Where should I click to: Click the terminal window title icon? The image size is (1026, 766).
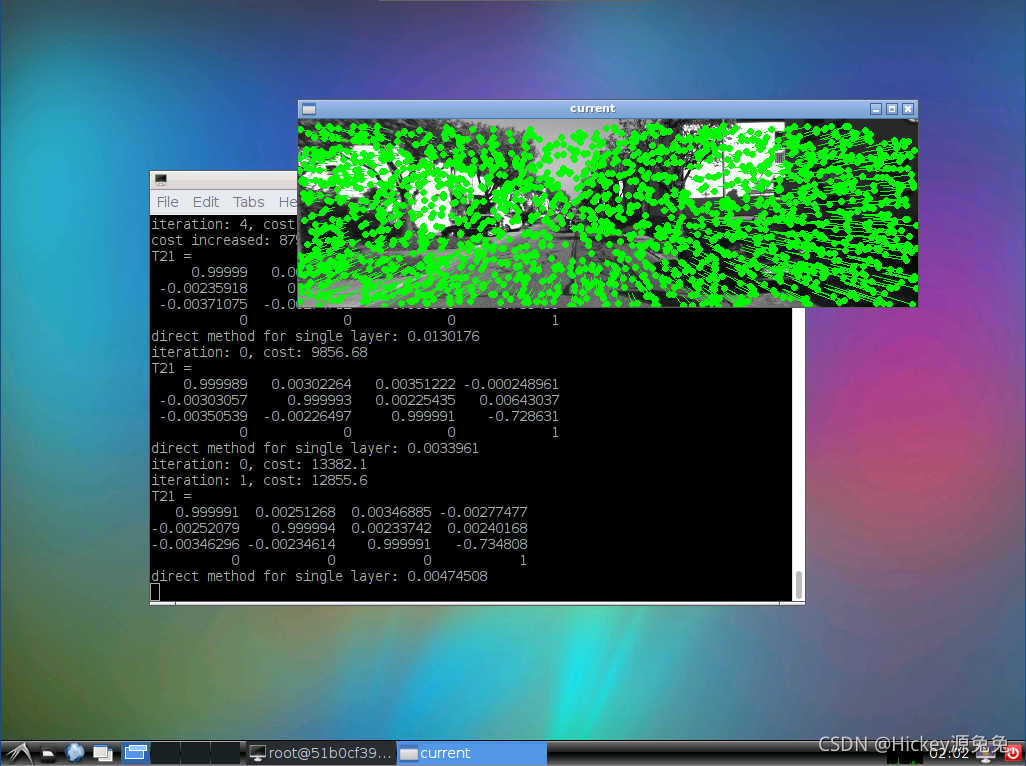click(x=161, y=179)
